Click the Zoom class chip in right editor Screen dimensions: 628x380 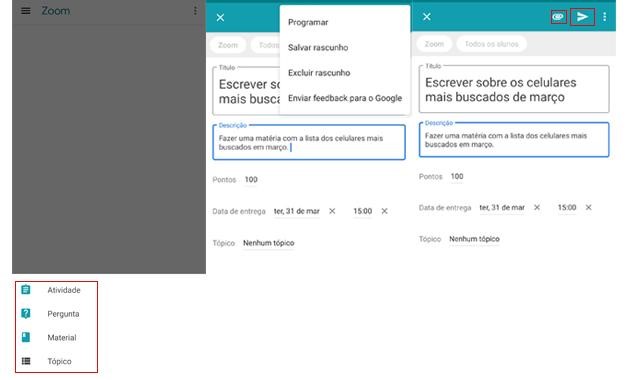click(x=434, y=44)
